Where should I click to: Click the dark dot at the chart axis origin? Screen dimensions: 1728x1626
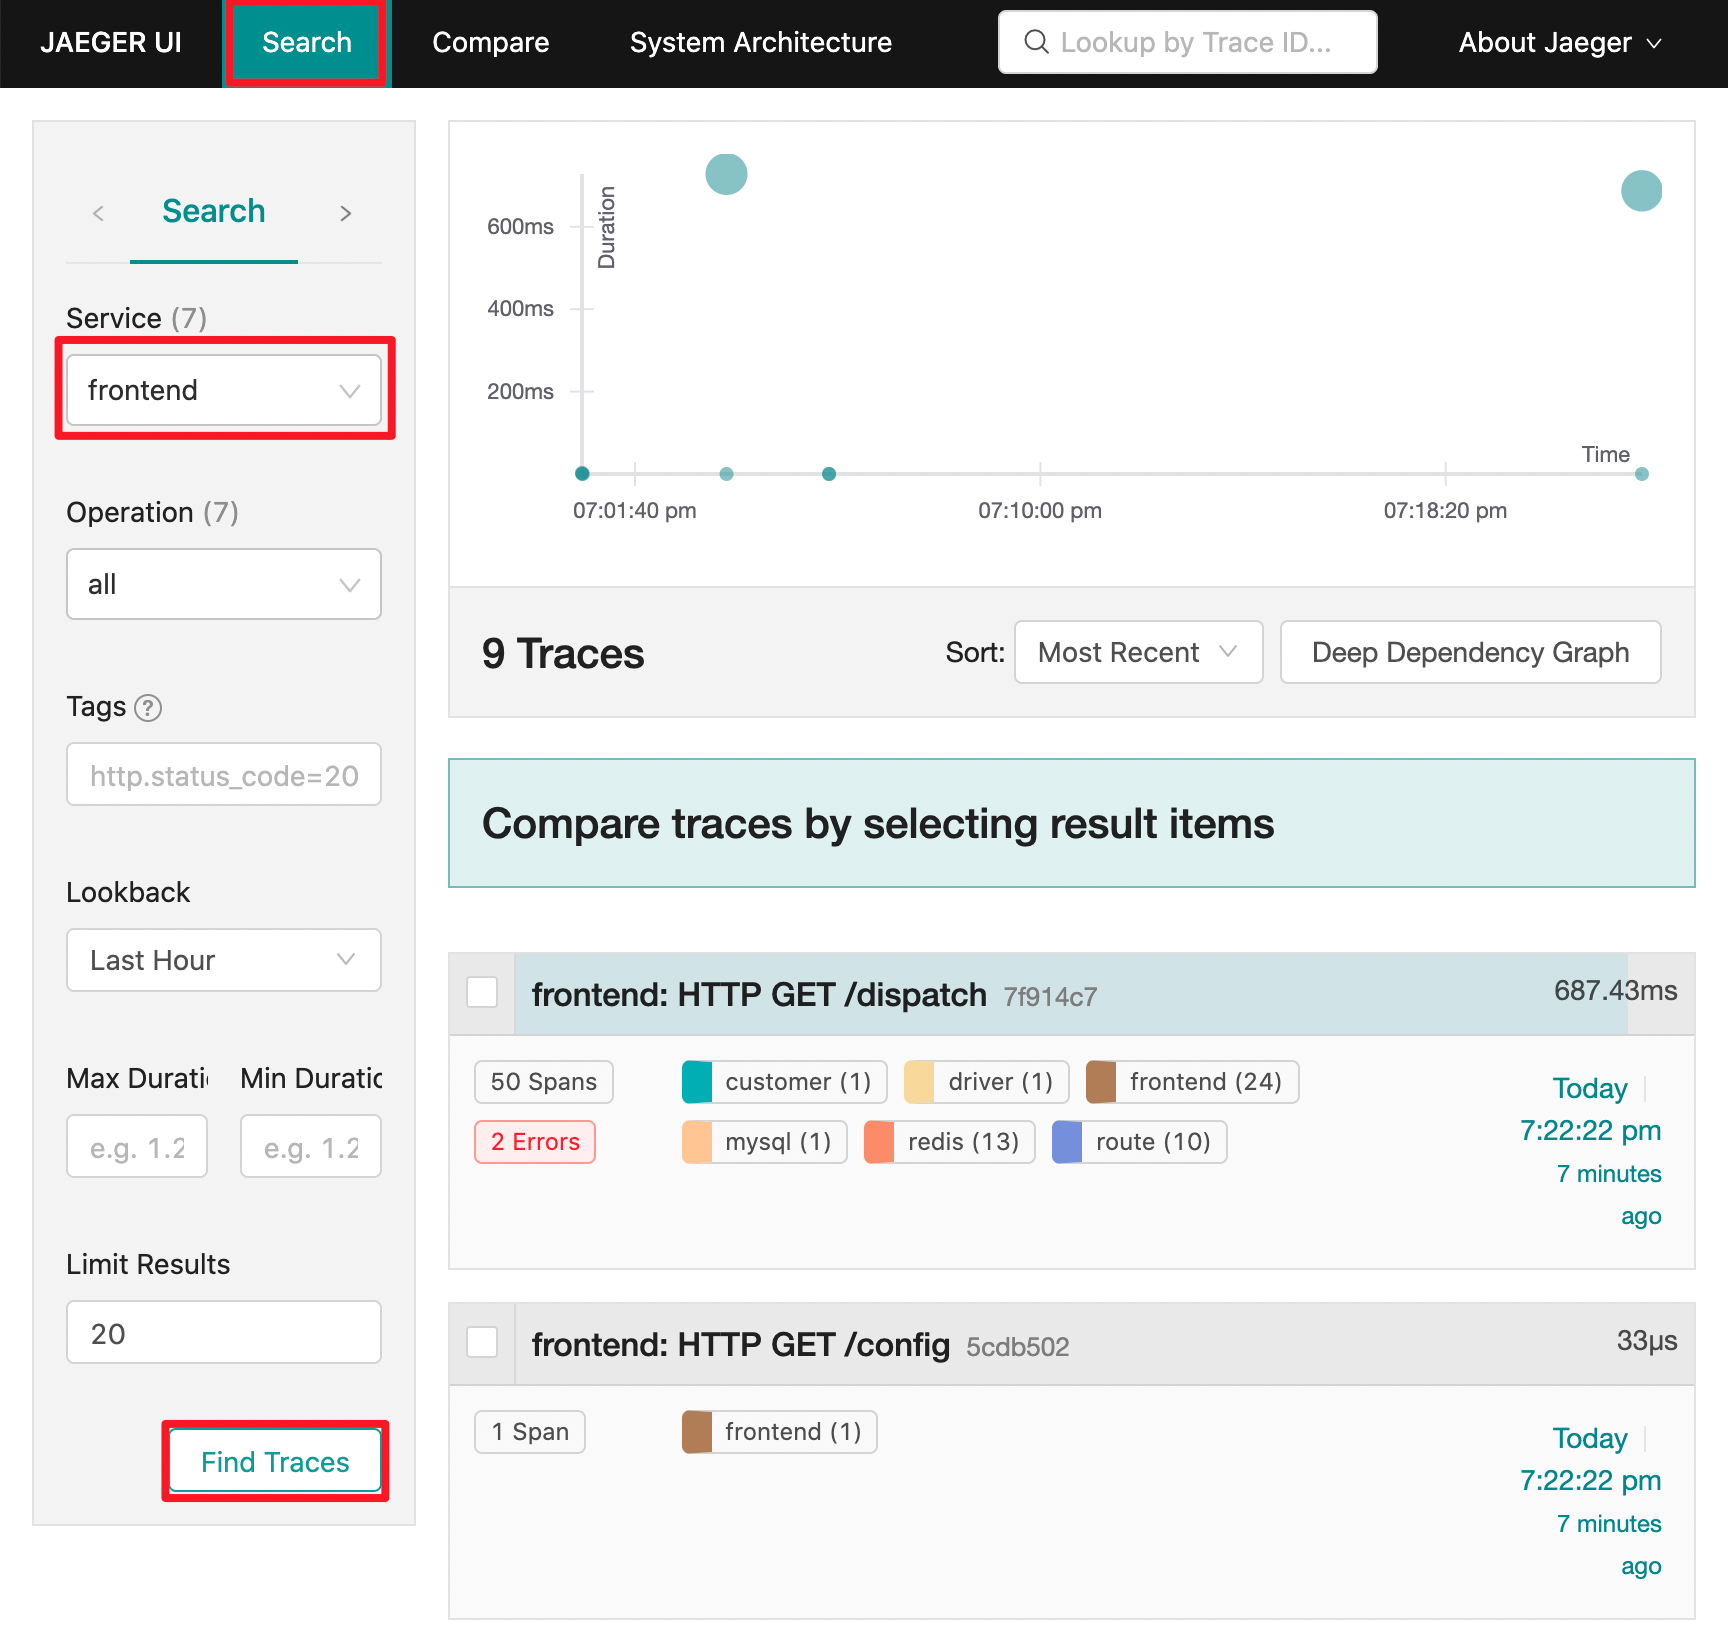[582, 474]
